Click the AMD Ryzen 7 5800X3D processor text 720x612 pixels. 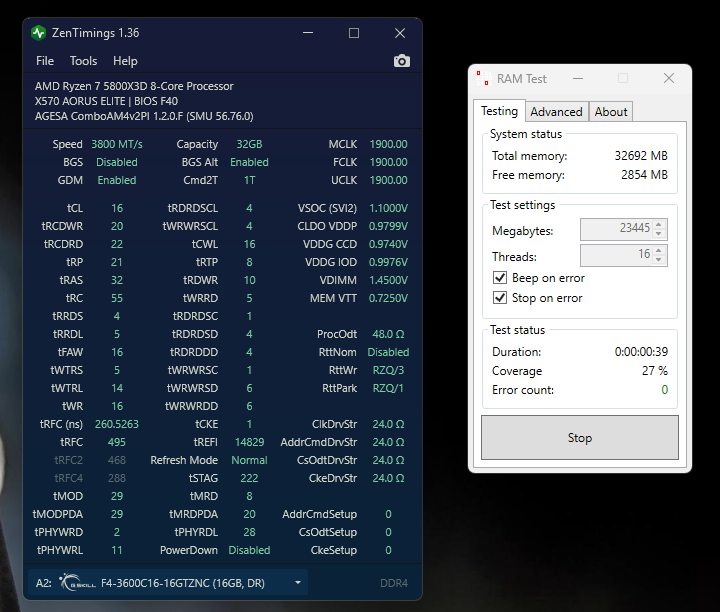[134, 86]
